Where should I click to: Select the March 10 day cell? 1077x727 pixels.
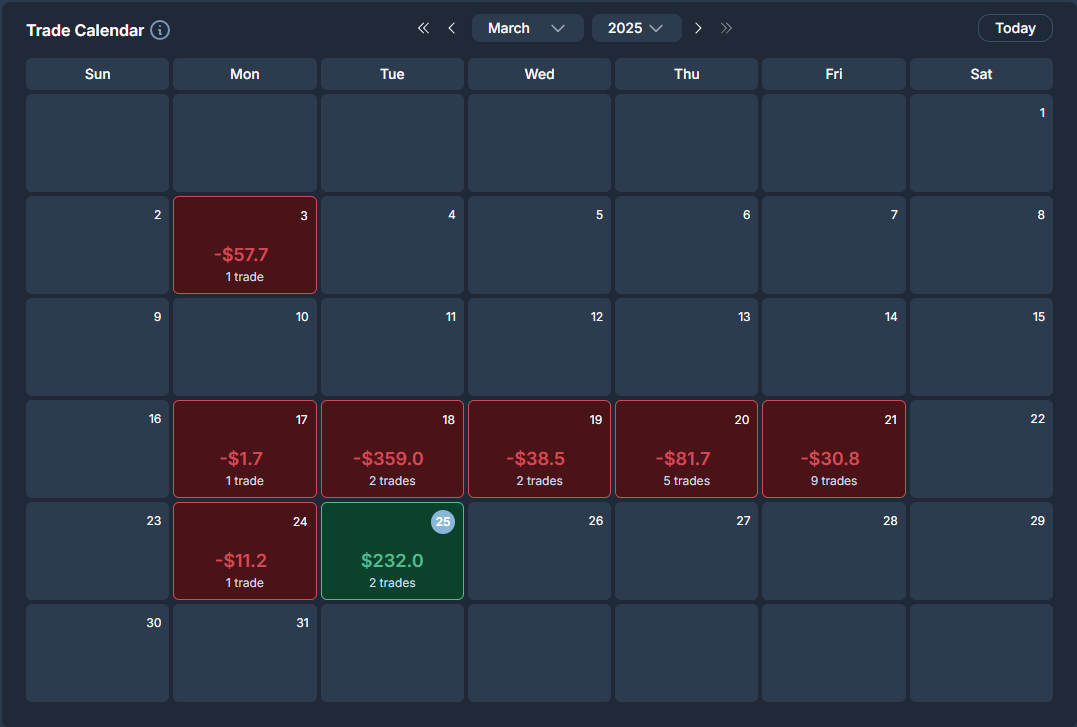pyautogui.click(x=245, y=347)
